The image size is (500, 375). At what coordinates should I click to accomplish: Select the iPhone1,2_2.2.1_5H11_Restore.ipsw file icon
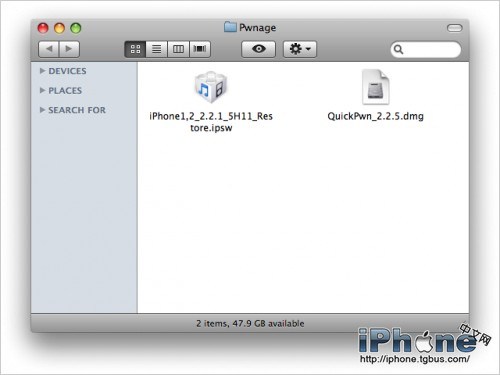pyautogui.click(x=211, y=87)
